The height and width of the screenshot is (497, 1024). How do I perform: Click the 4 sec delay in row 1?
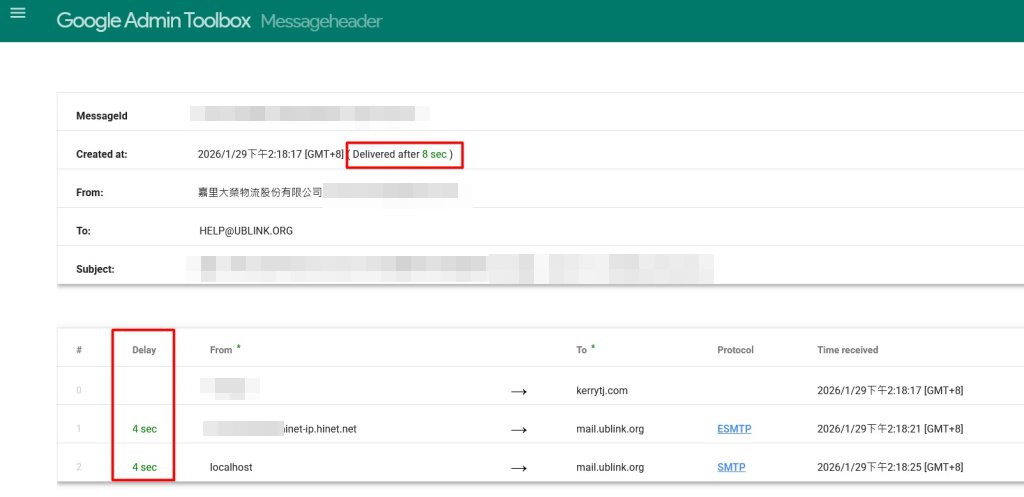point(144,429)
